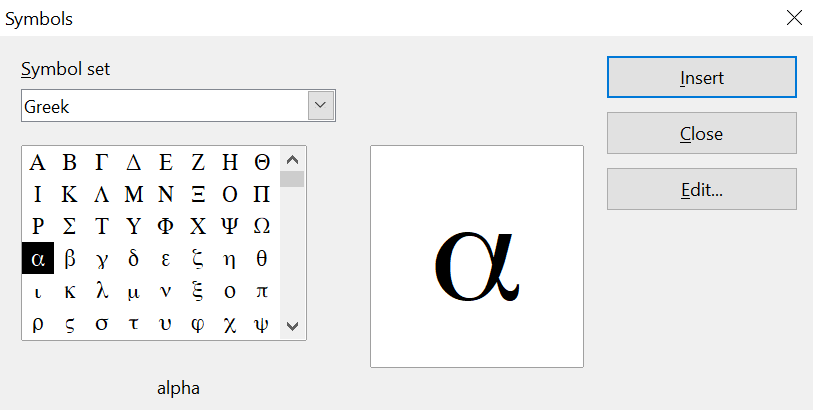Choose the lowercase theta symbol
813x410 pixels.
(262, 258)
